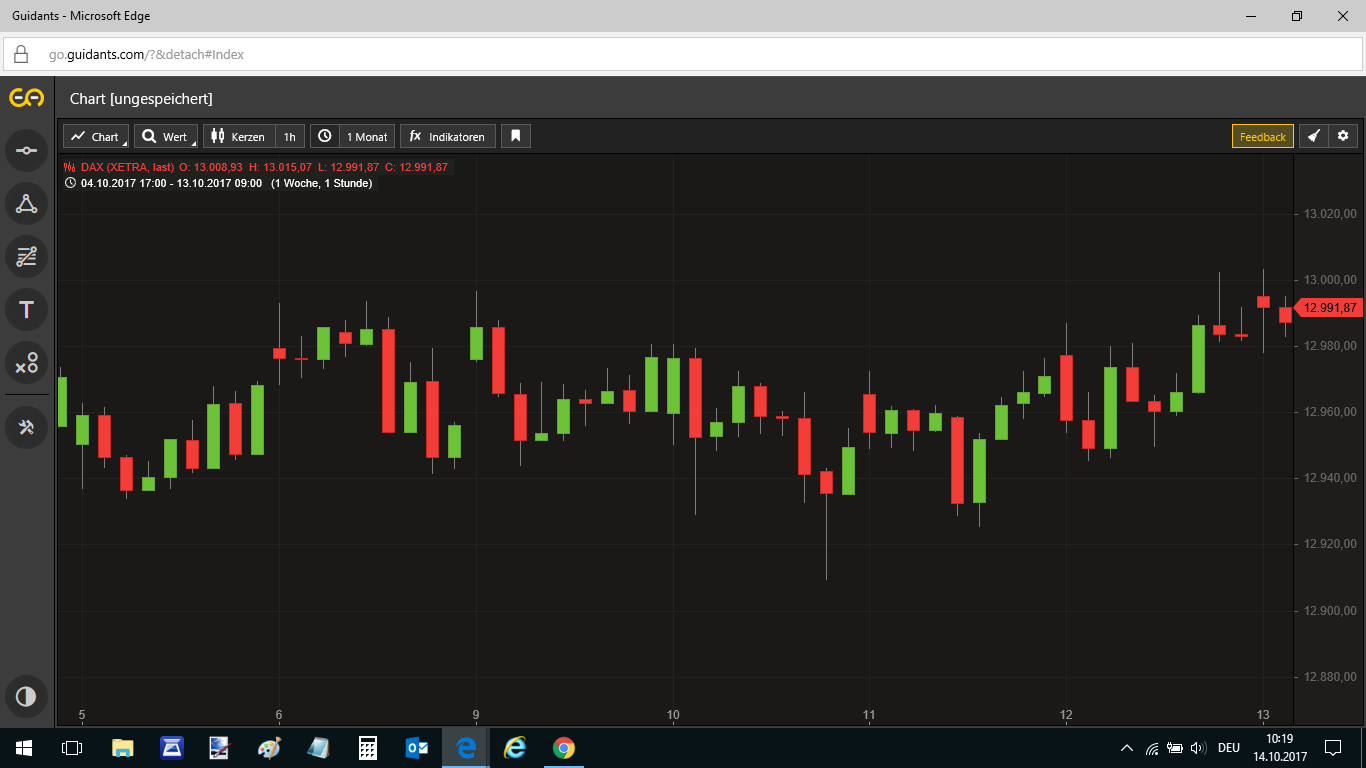Click the Chart [ungespeichert] title
Image resolution: width=1366 pixels, height=768 pixels.
(141, 98)
